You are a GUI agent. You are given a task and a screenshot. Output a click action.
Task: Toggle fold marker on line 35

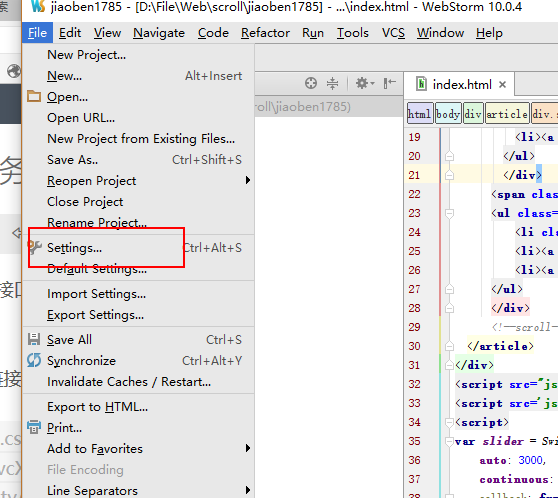coord(449,441)
